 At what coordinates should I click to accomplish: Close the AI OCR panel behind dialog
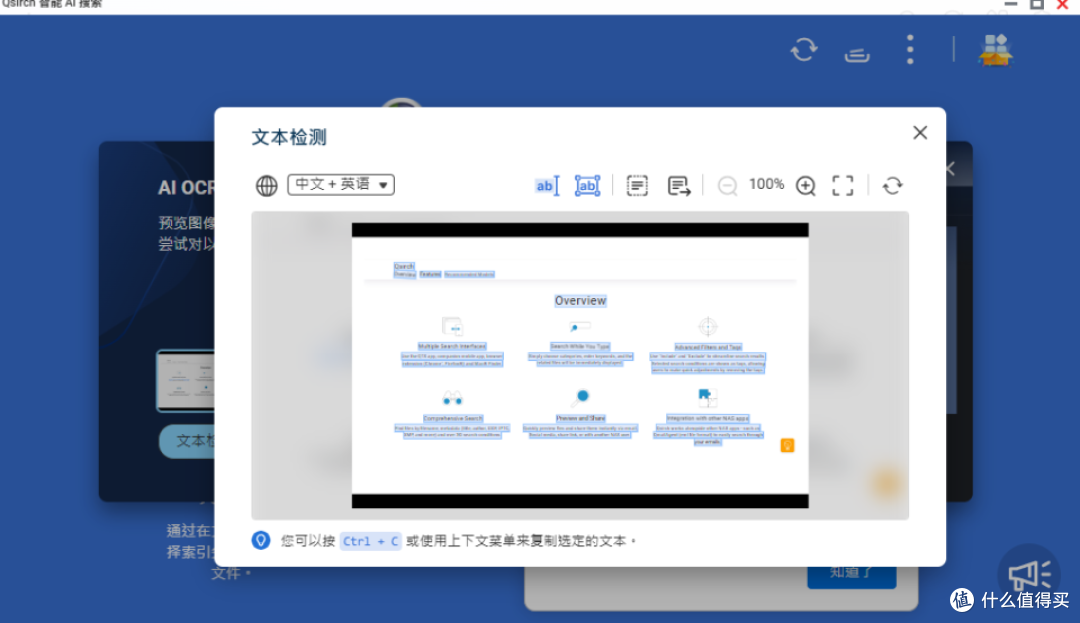[x=951, y=168]
